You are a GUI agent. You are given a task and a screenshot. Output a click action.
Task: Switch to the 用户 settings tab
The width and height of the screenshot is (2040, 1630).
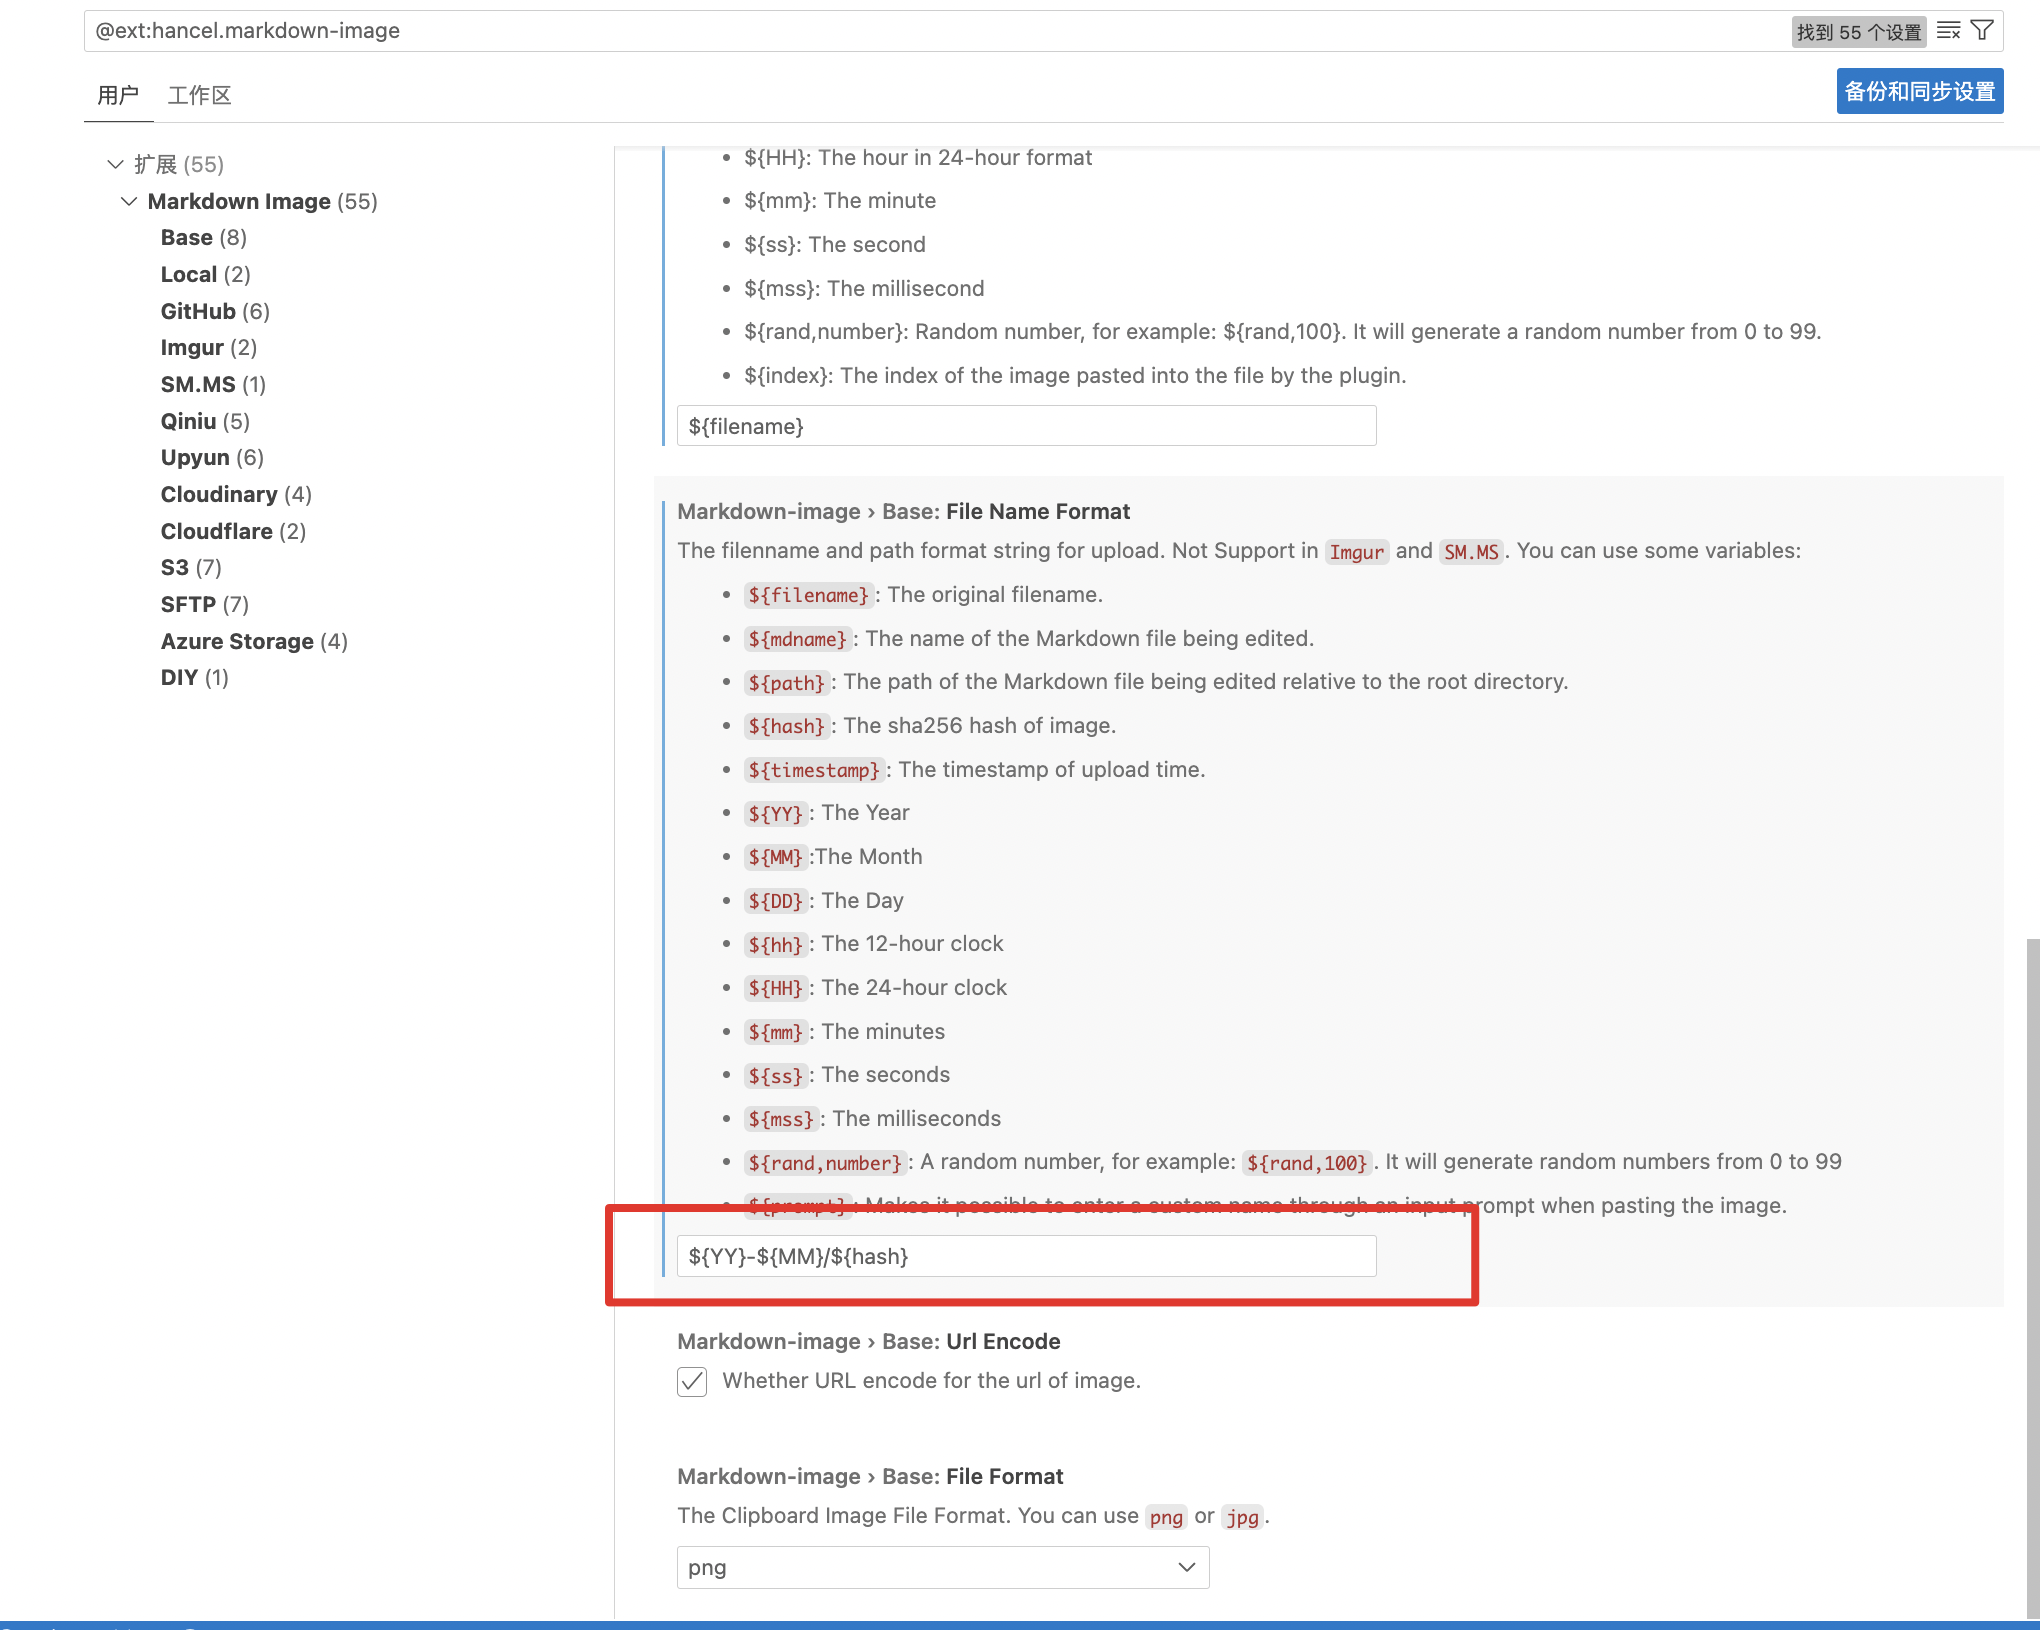click(118, 95)
